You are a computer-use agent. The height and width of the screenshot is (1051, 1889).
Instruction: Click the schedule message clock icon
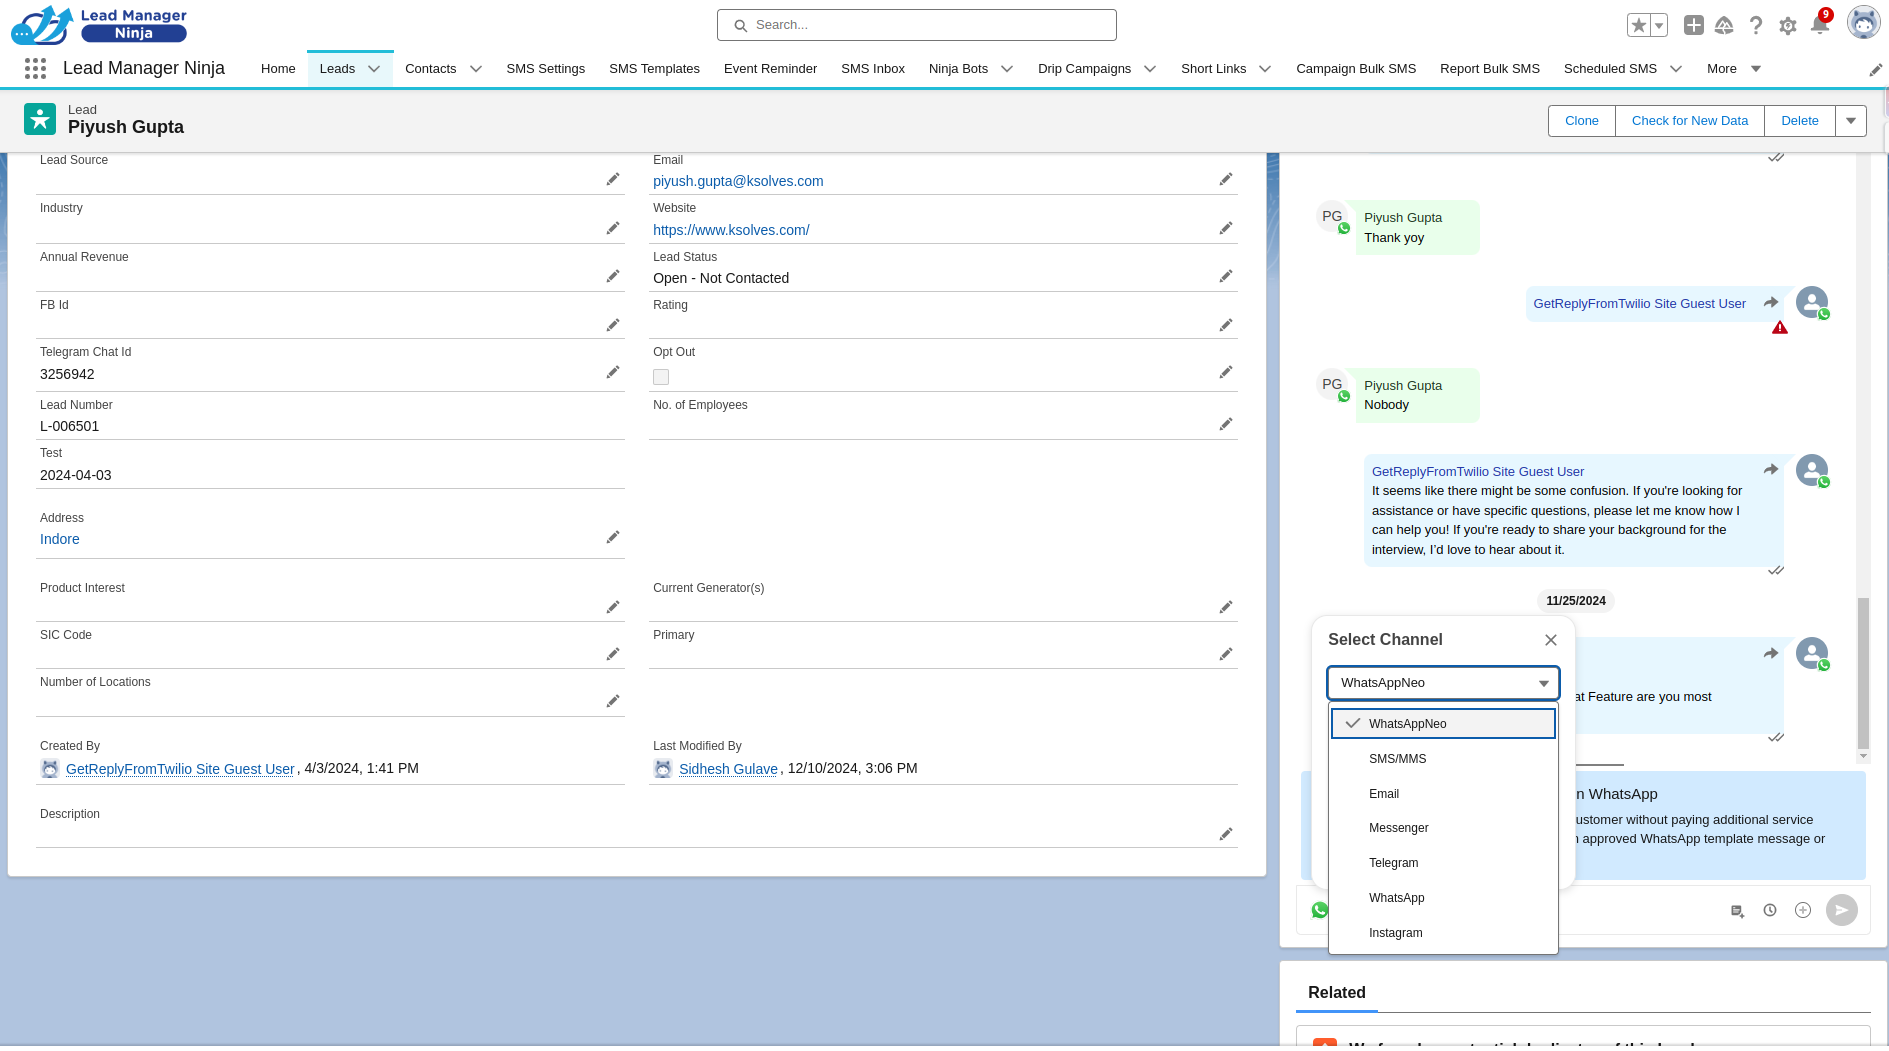(1770, 910)
